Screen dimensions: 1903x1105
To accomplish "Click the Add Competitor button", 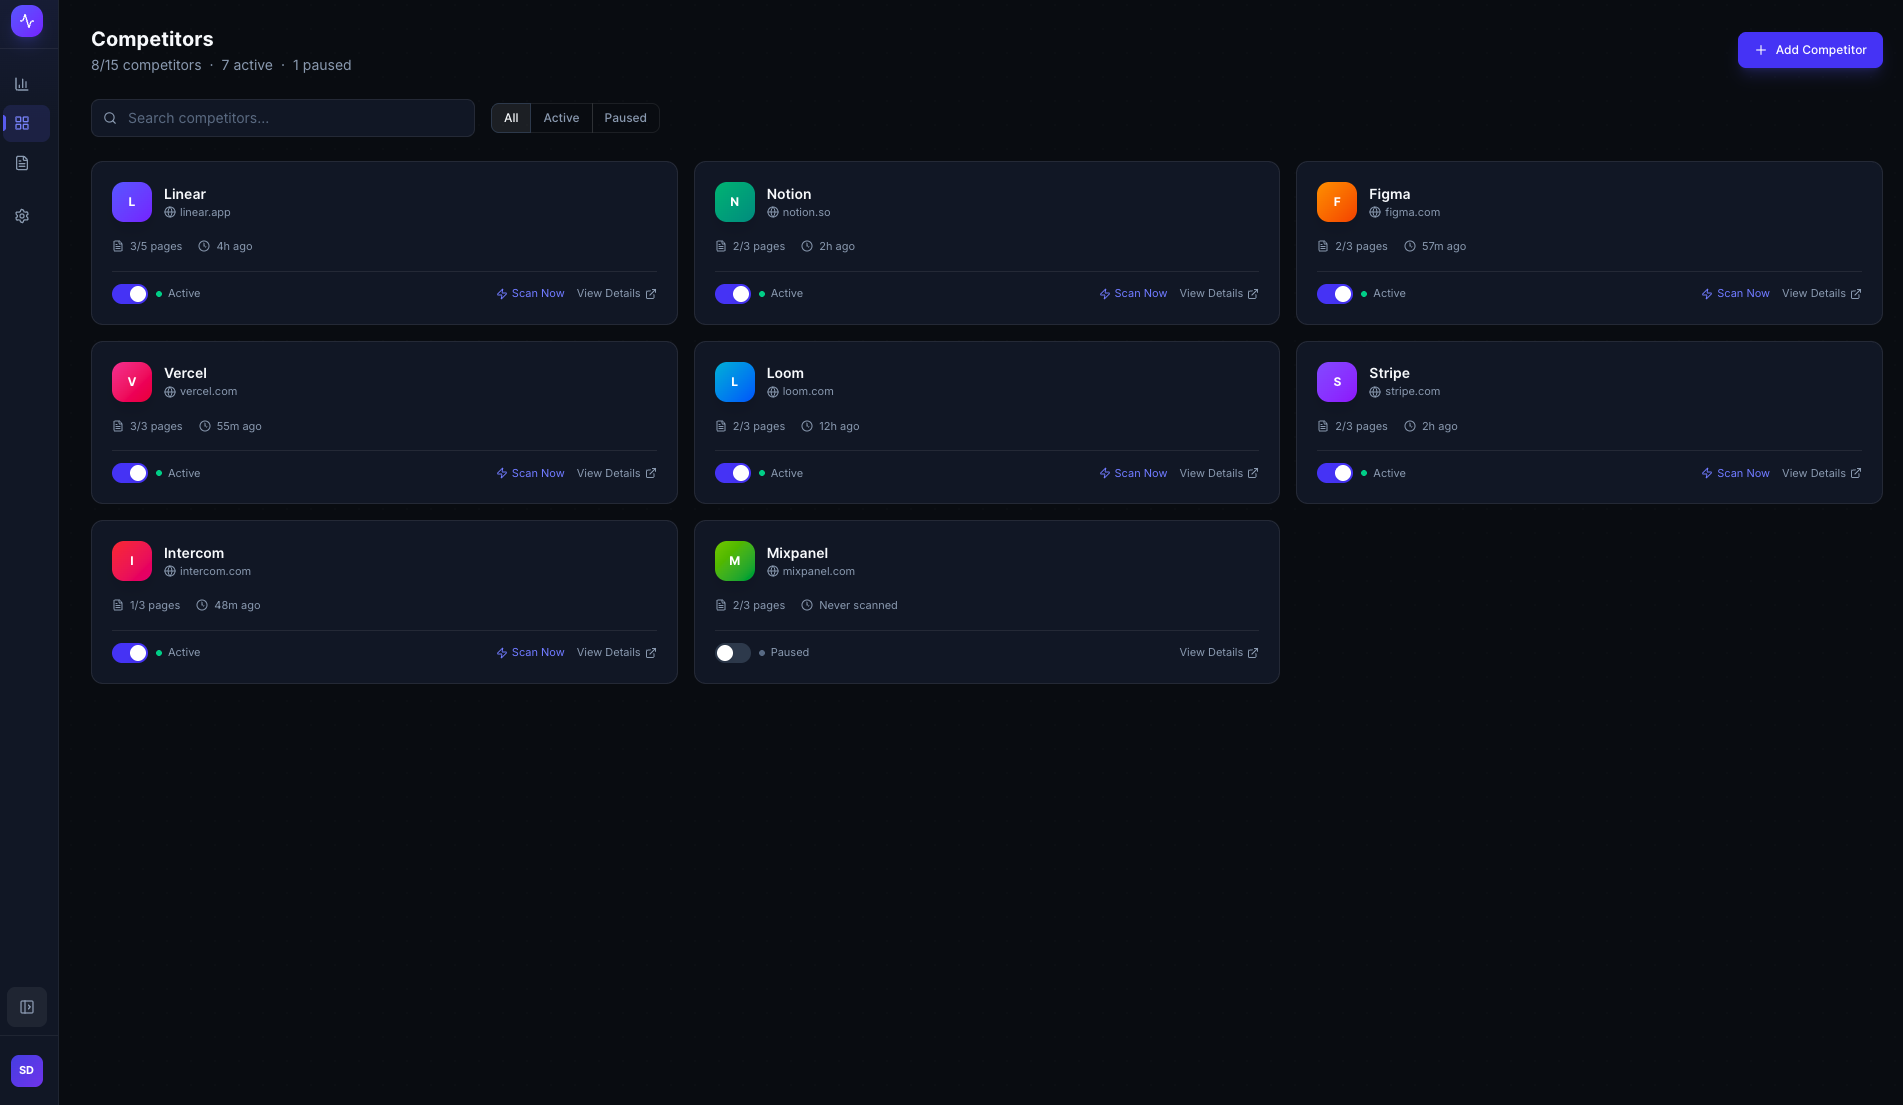I will pos(1810,50).
